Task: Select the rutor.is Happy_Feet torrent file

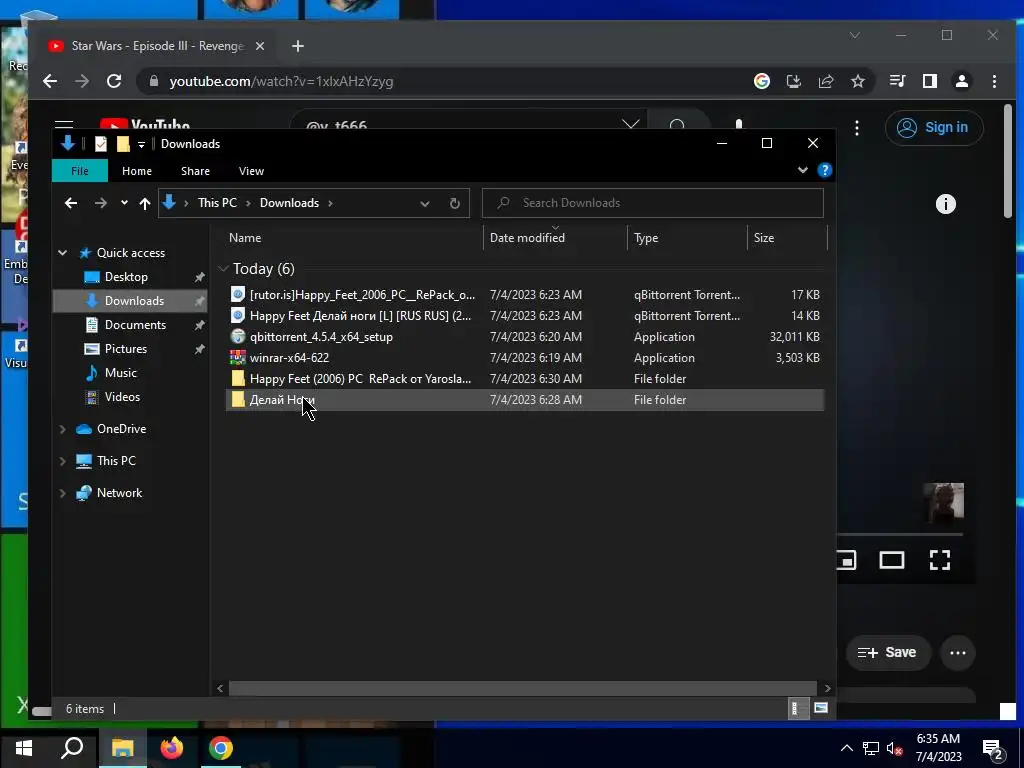Action: 524,295
